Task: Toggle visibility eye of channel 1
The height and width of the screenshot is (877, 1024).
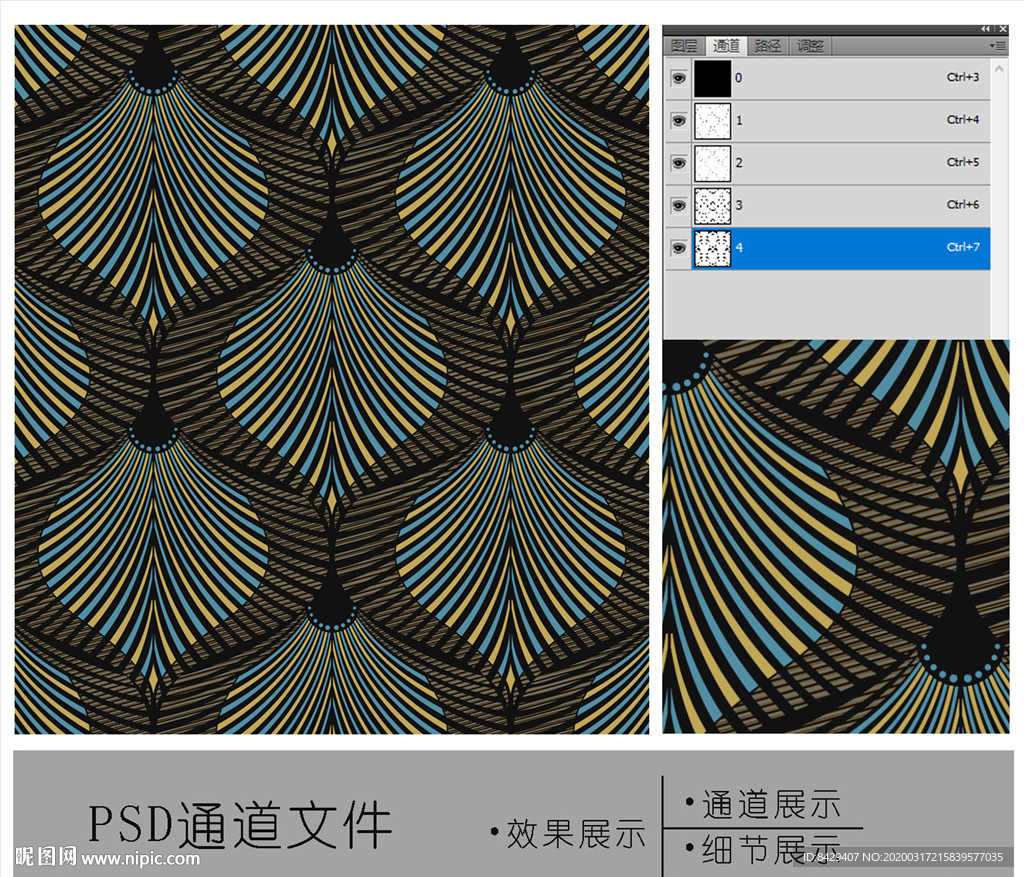Action: pyautogui.click(x=679, y=121)
